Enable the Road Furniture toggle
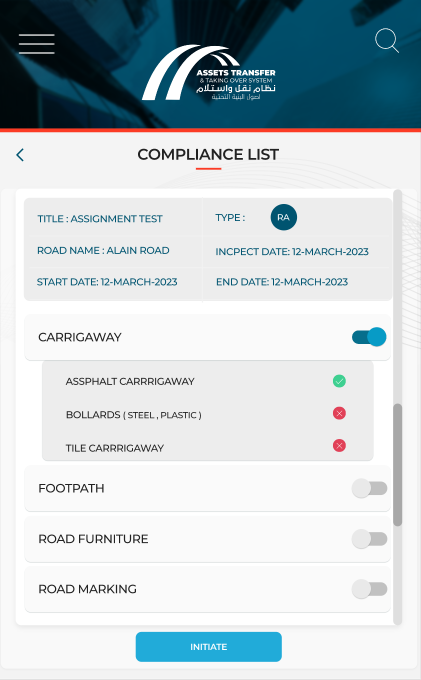This screenshot has height=680, width=421. (369, 539)
